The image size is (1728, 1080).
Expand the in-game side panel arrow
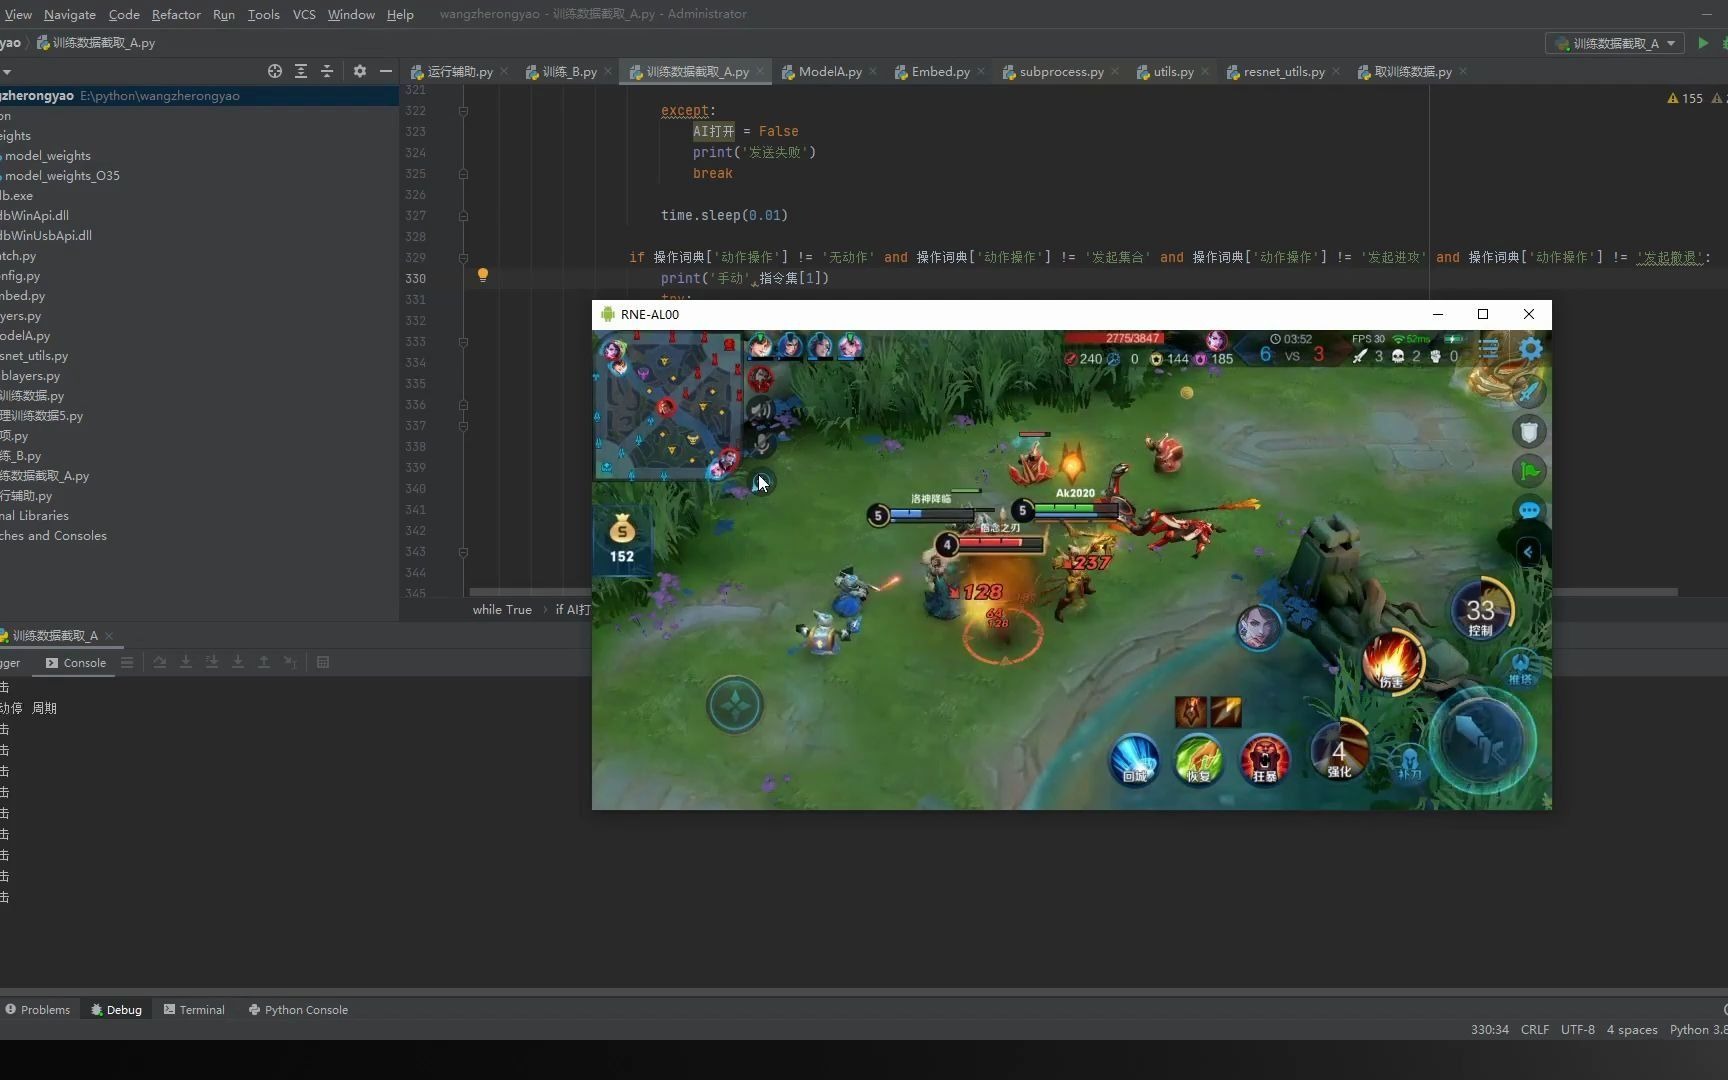pyautogui.click(x=1528, y=552)
